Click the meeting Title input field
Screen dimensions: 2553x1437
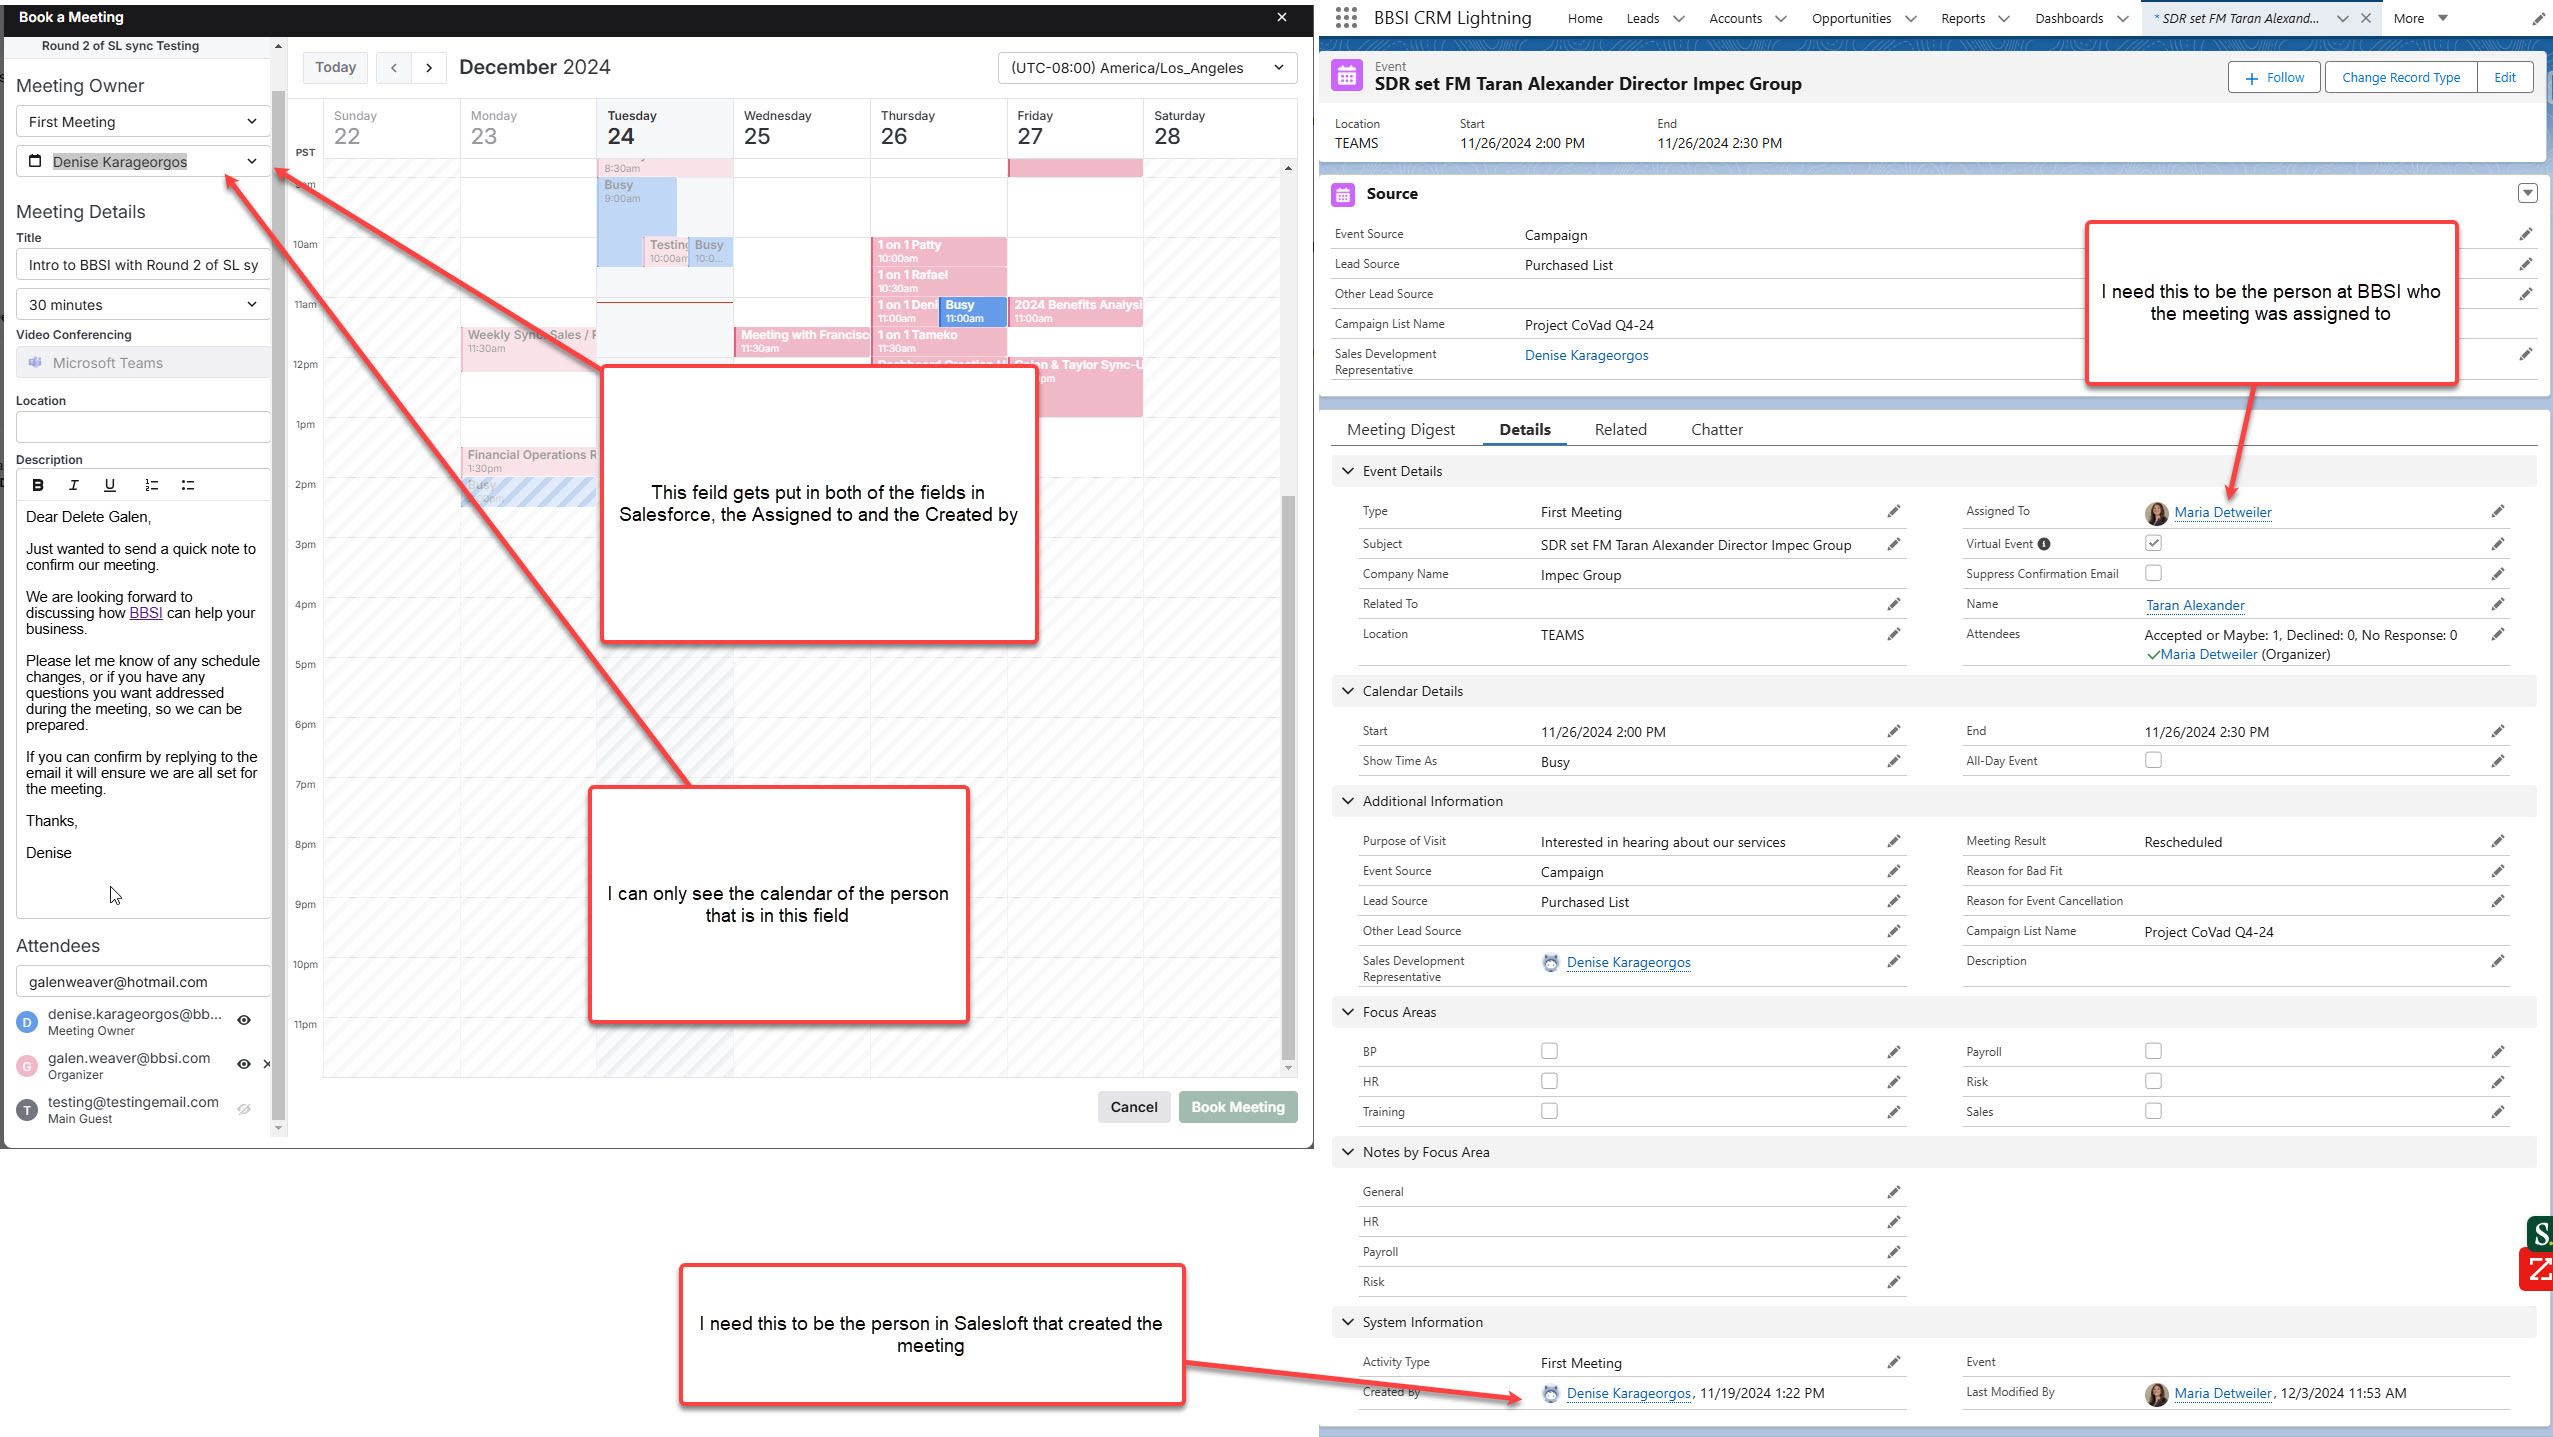[143, 265]
